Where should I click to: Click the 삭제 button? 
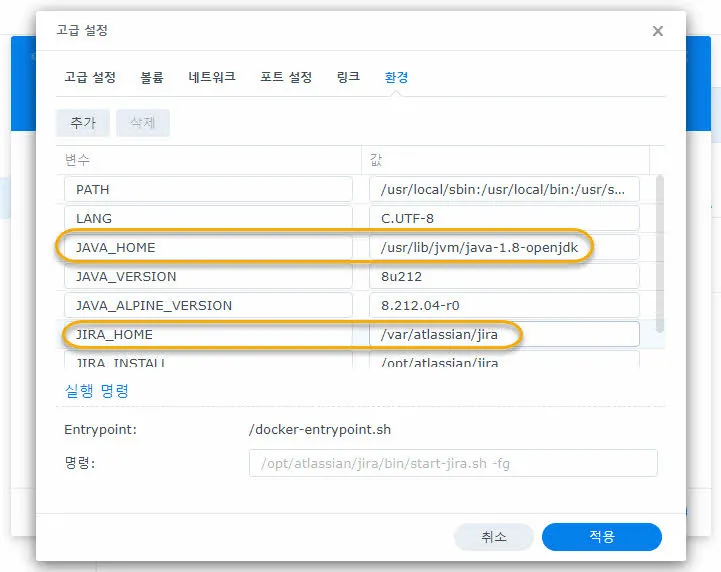coord(143,123)
